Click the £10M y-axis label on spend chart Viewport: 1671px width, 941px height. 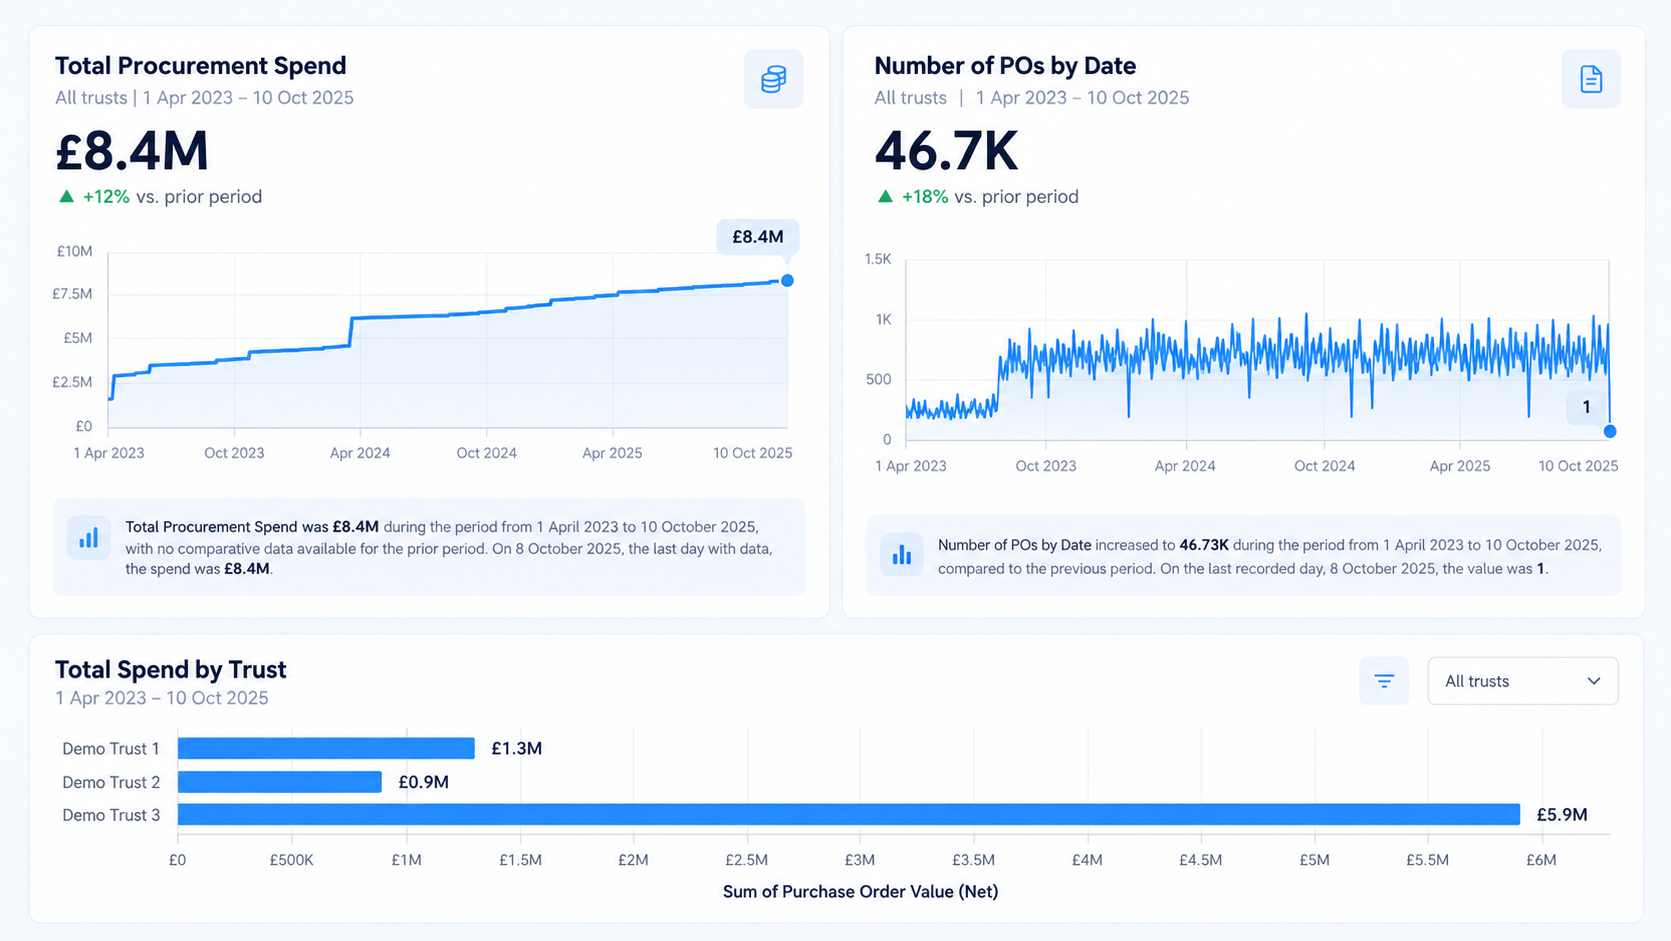pos(74,252)
